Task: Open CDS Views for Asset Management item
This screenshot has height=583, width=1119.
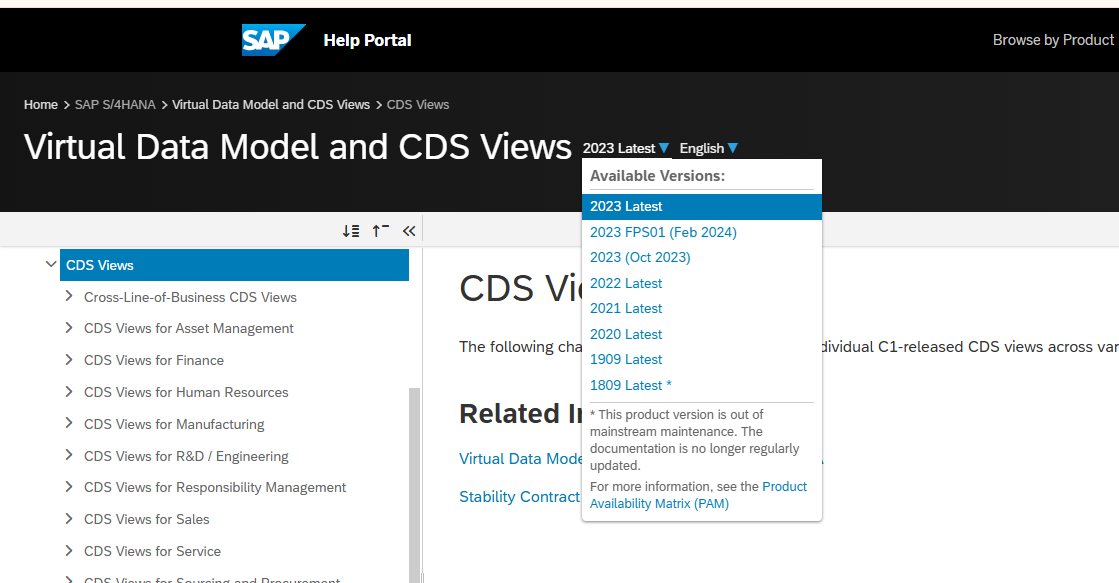Action: 188,328
